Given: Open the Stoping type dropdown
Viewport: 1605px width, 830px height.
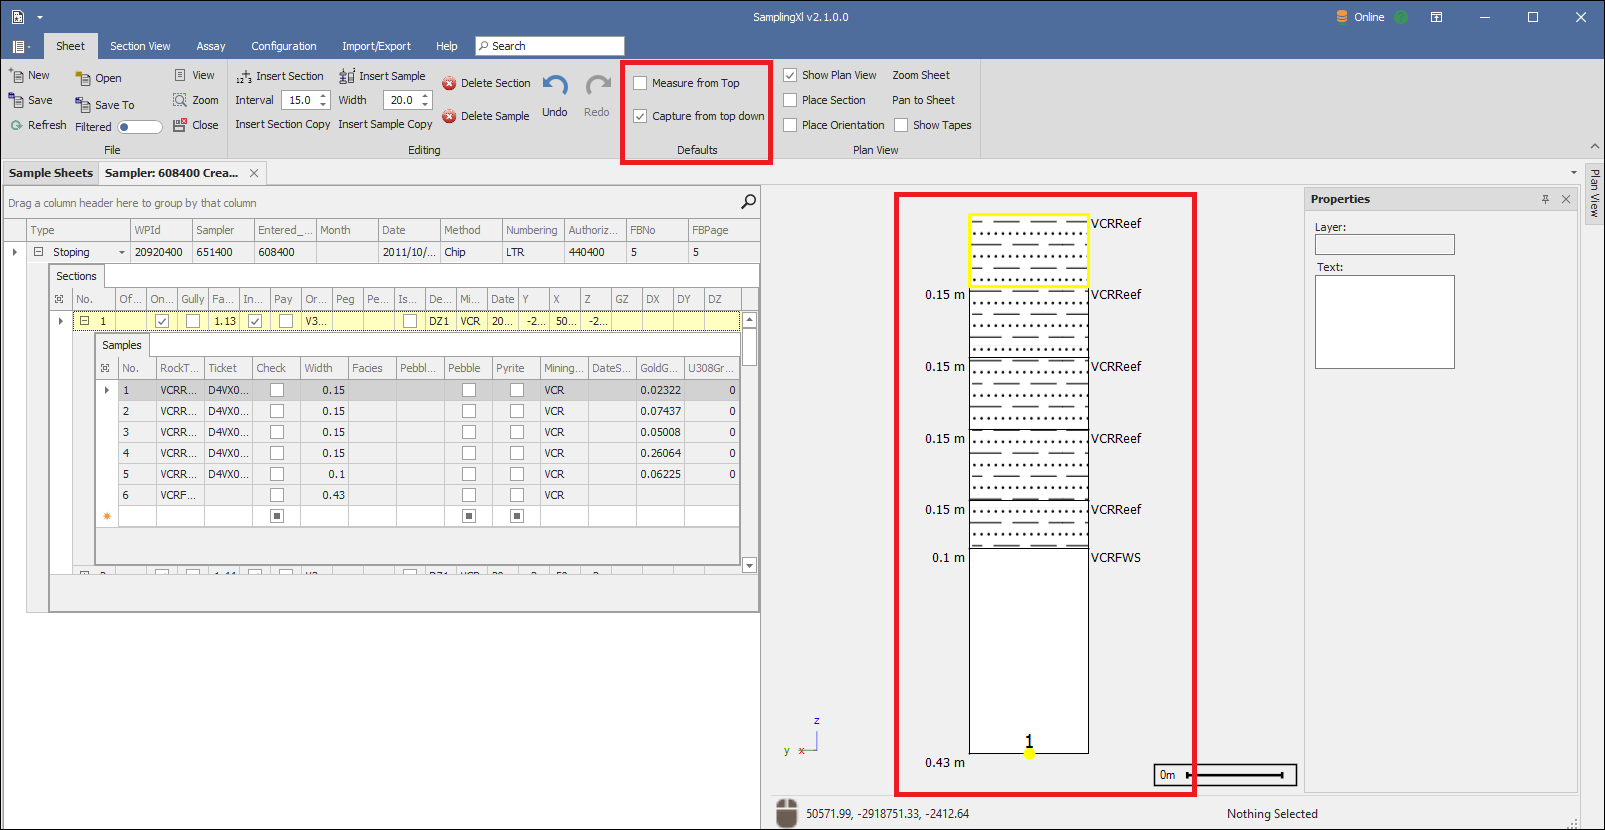Looking at the screenshot, I should (122, 253).
